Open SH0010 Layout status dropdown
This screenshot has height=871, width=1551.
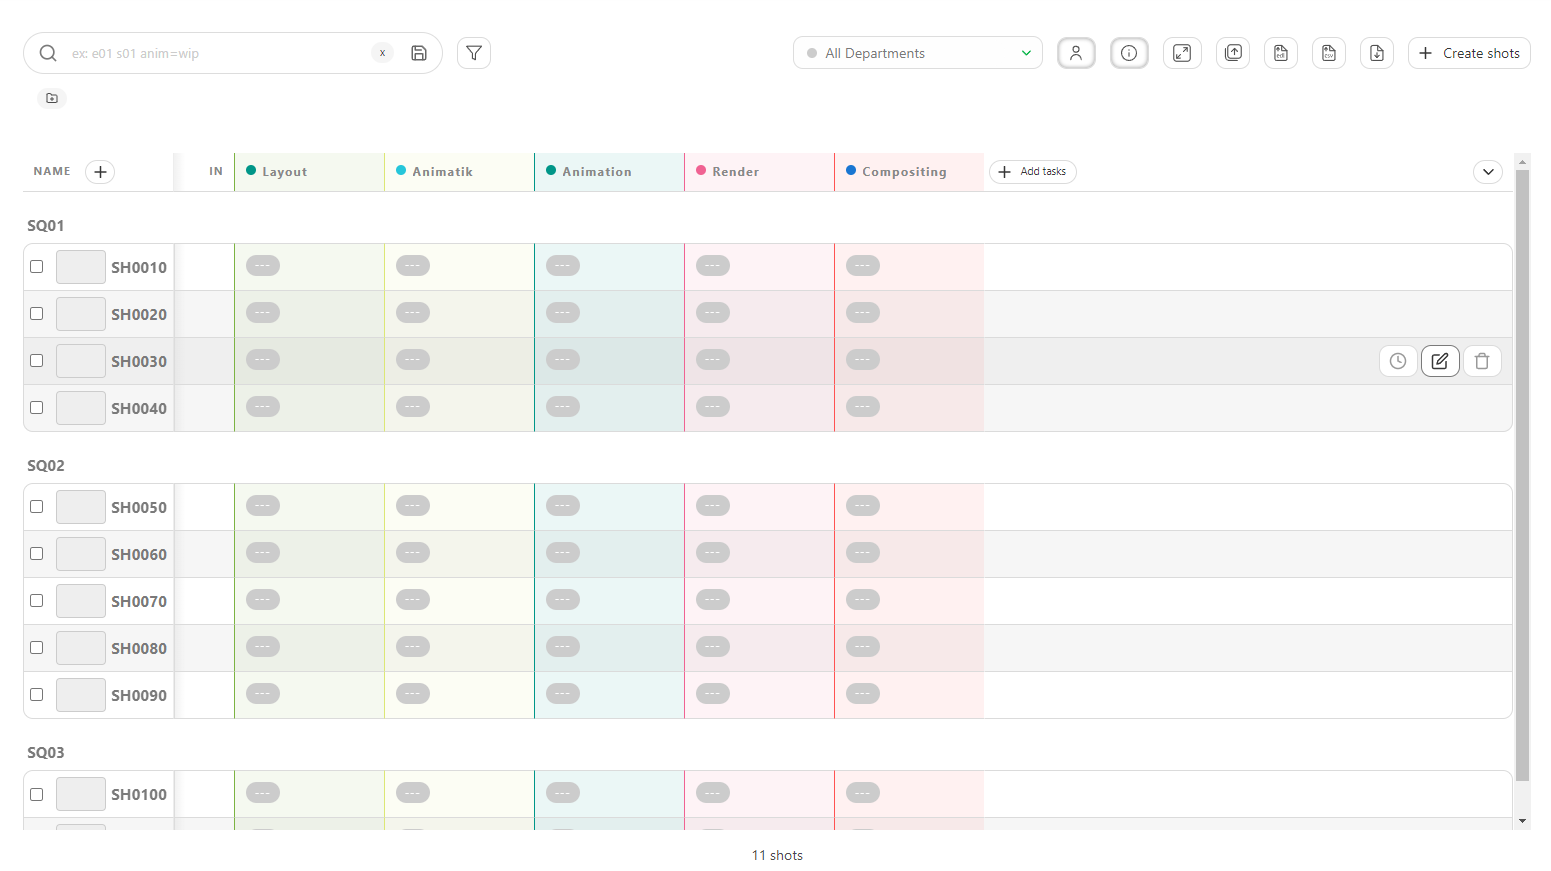(x=263, y=266)
